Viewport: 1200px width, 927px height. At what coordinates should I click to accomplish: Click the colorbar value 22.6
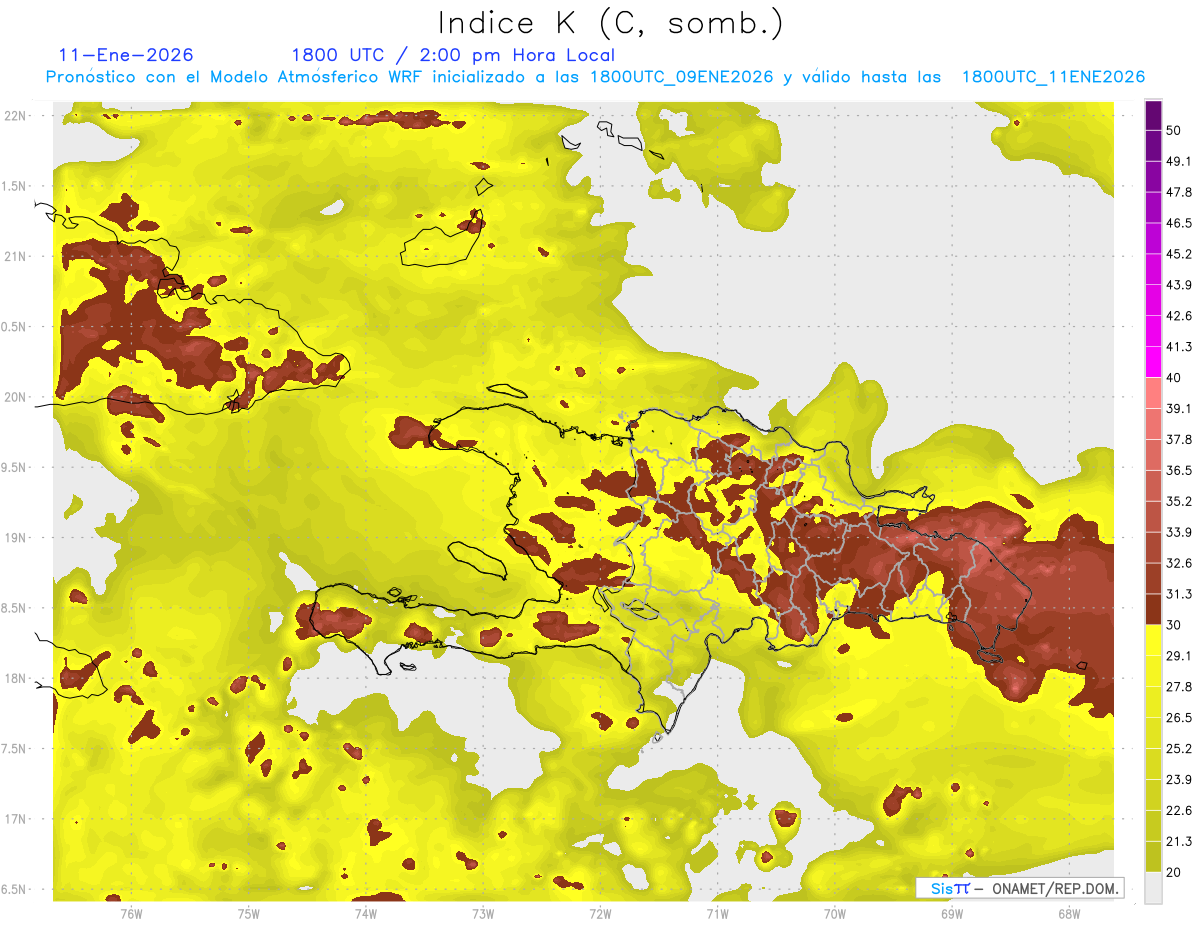pos(1179,811)
